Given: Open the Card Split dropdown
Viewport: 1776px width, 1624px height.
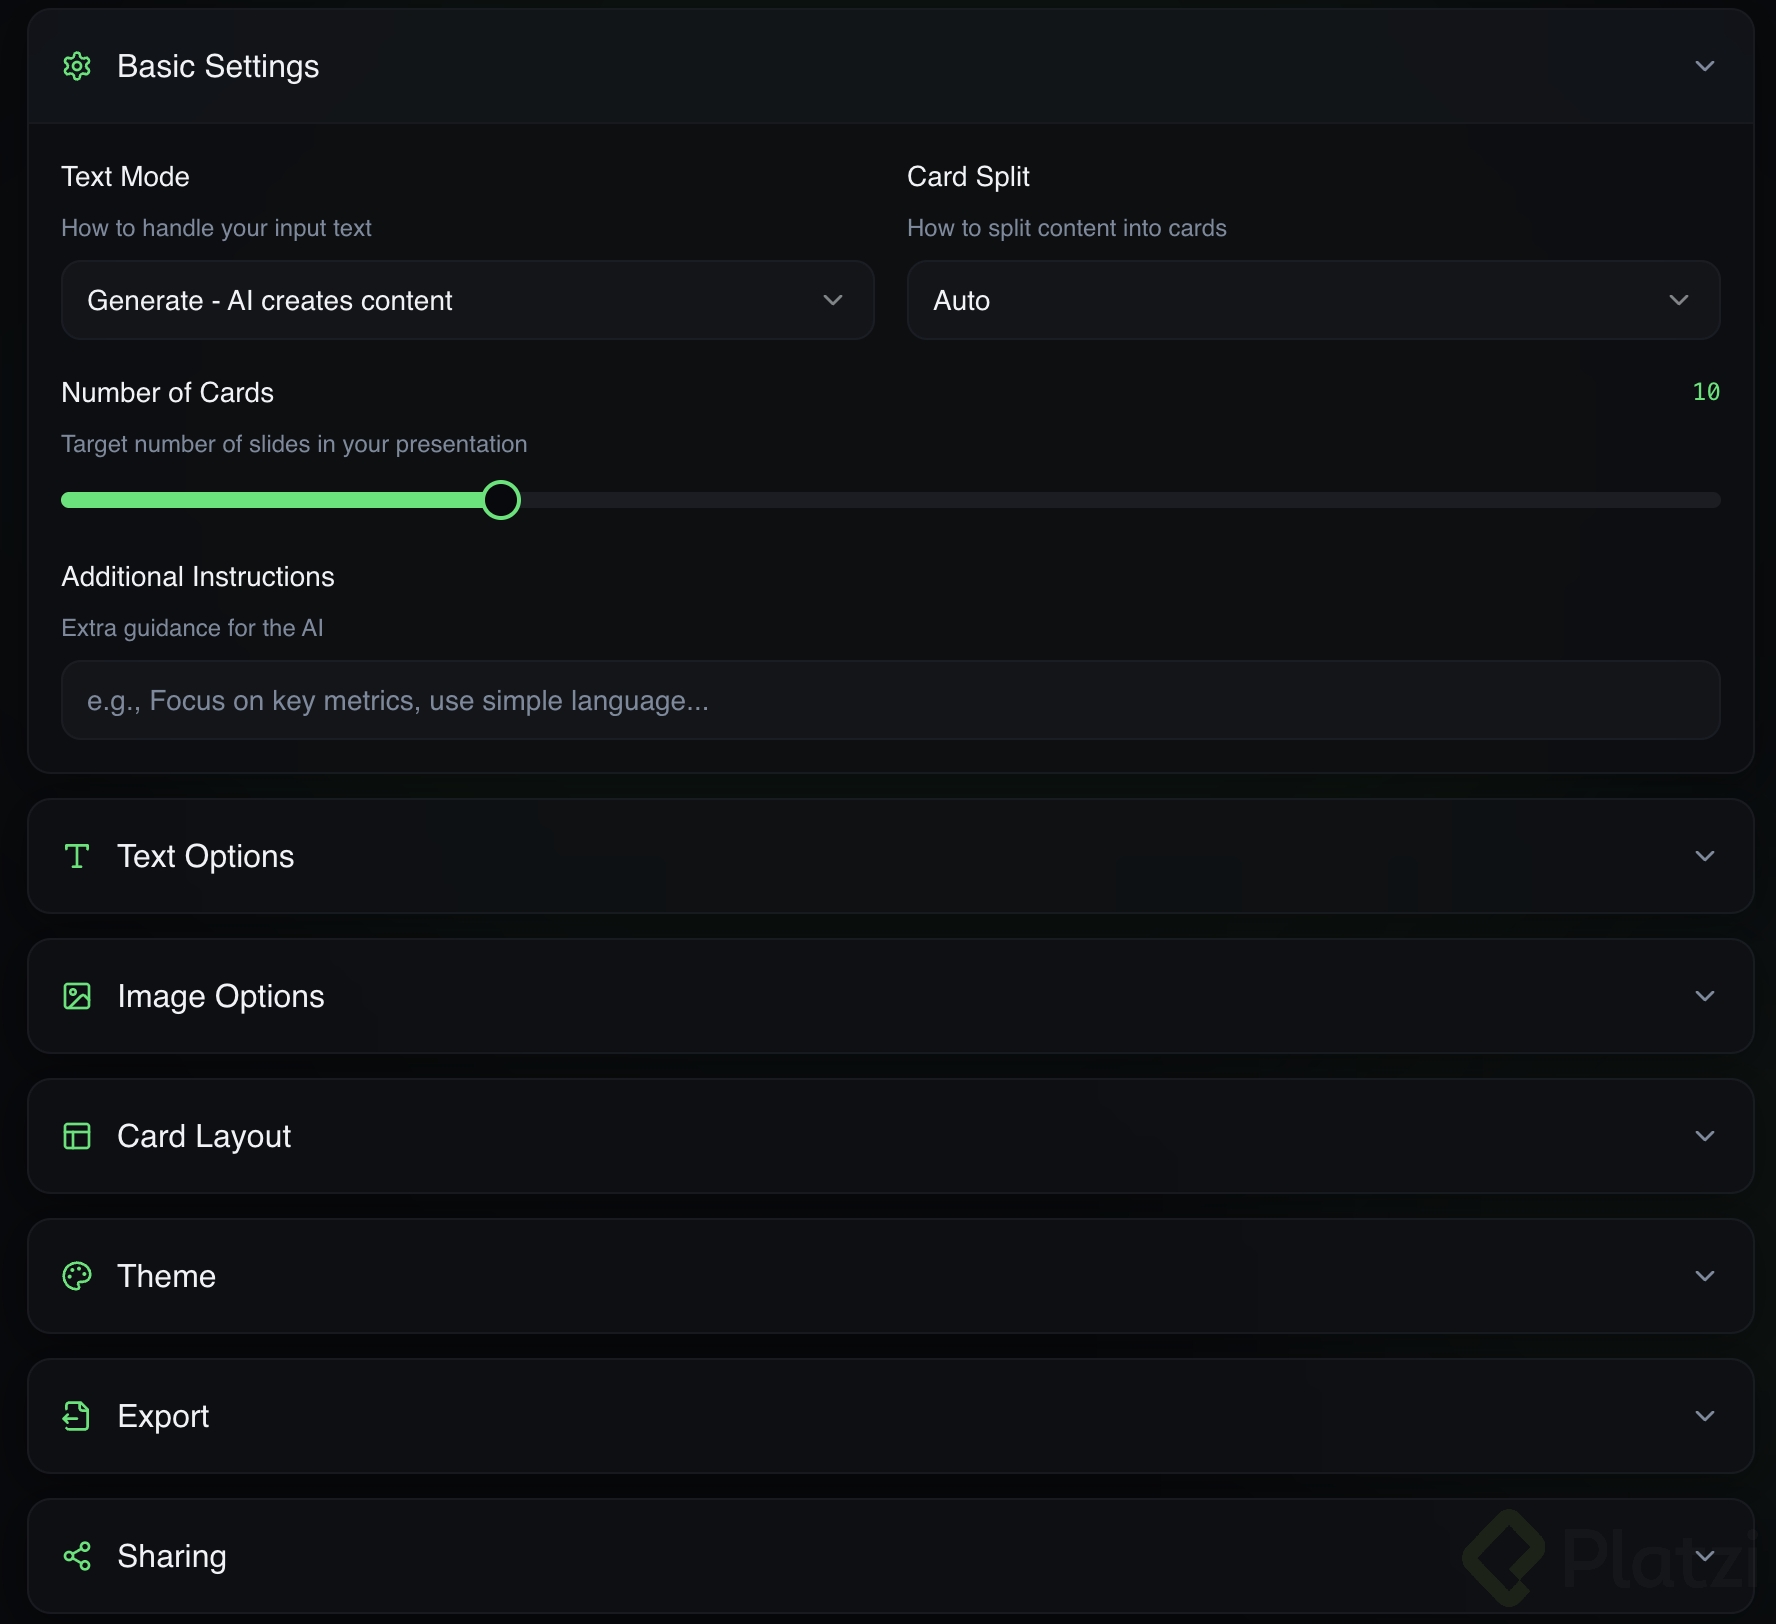Looking at the screenshot, I should coord(1313,300).
